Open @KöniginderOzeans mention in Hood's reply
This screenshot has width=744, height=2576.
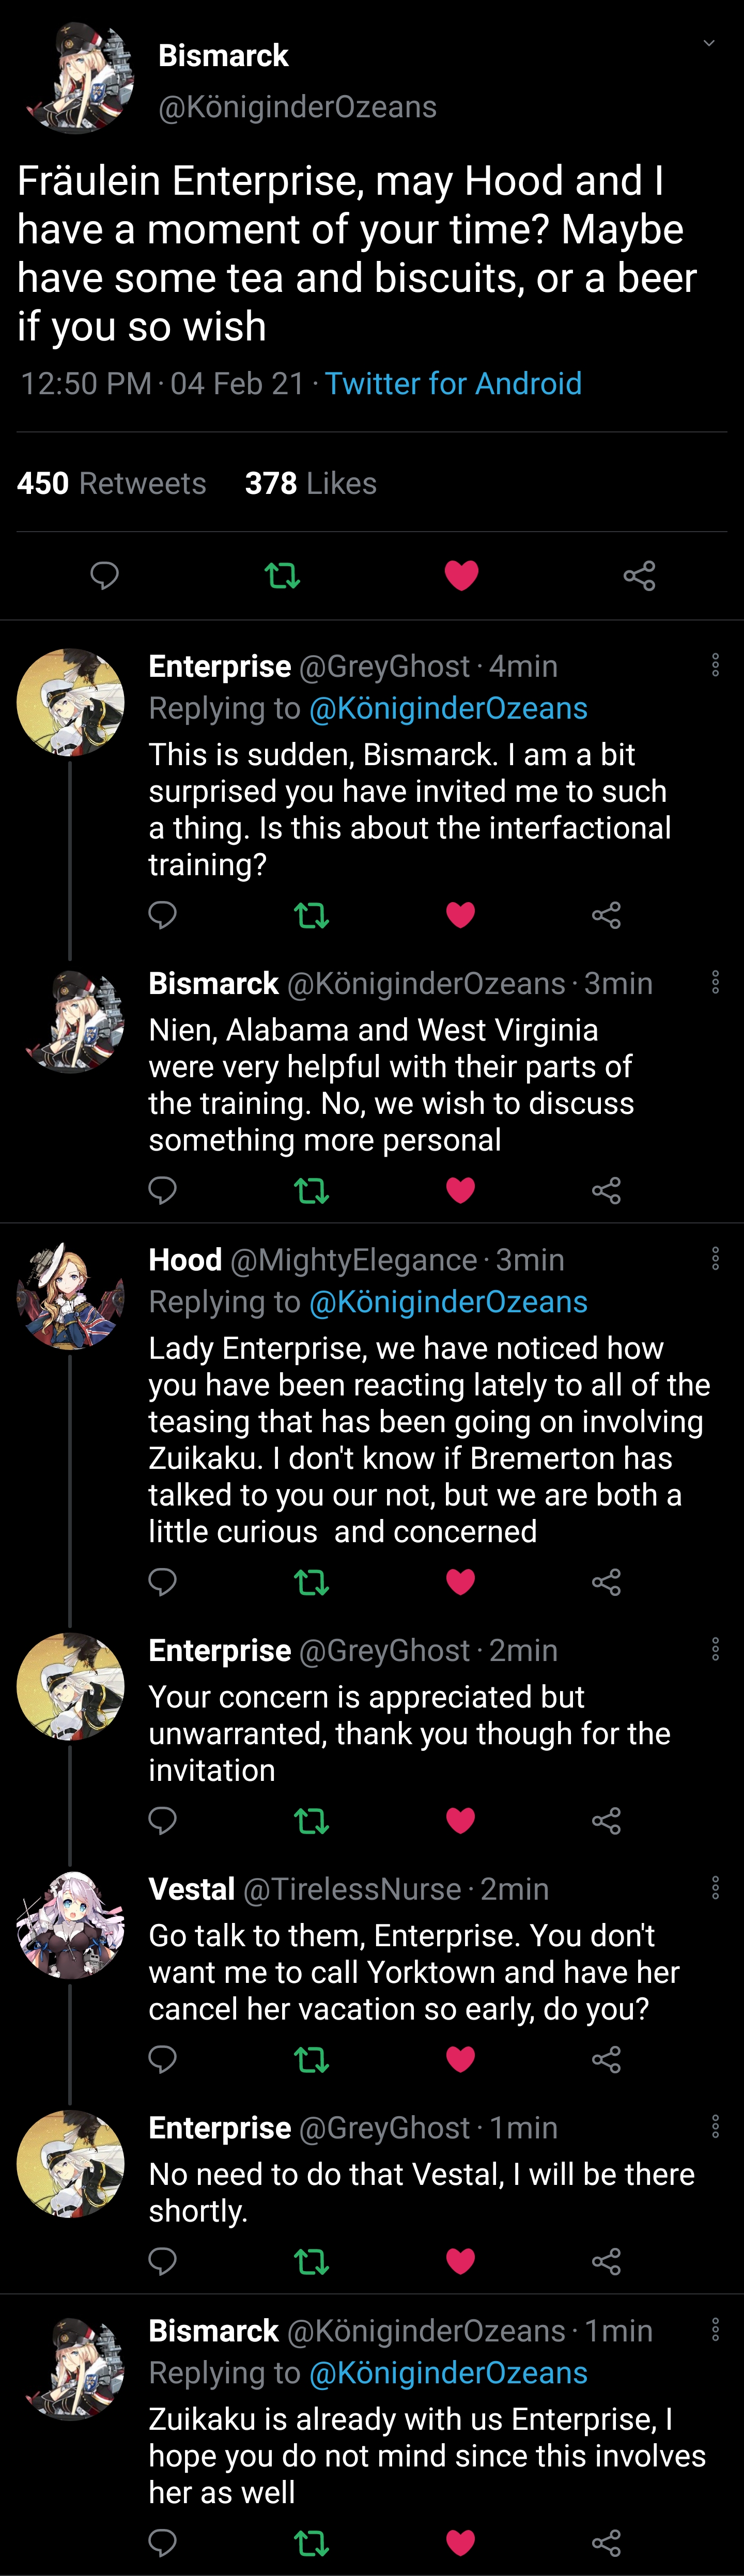pos(448,1301)
